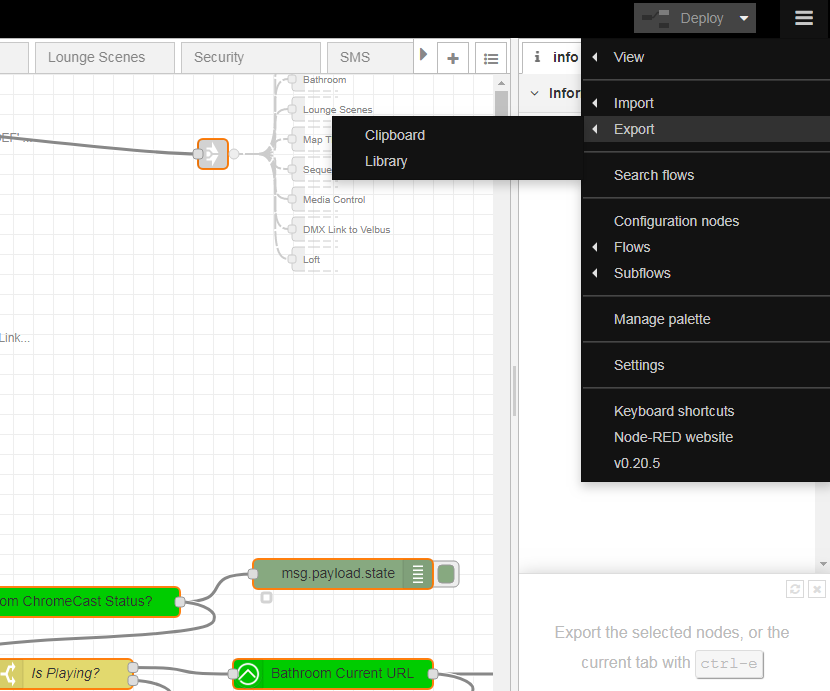Expand the View submenu
This screenshot has width=830, height=691.
pos(628,57)
